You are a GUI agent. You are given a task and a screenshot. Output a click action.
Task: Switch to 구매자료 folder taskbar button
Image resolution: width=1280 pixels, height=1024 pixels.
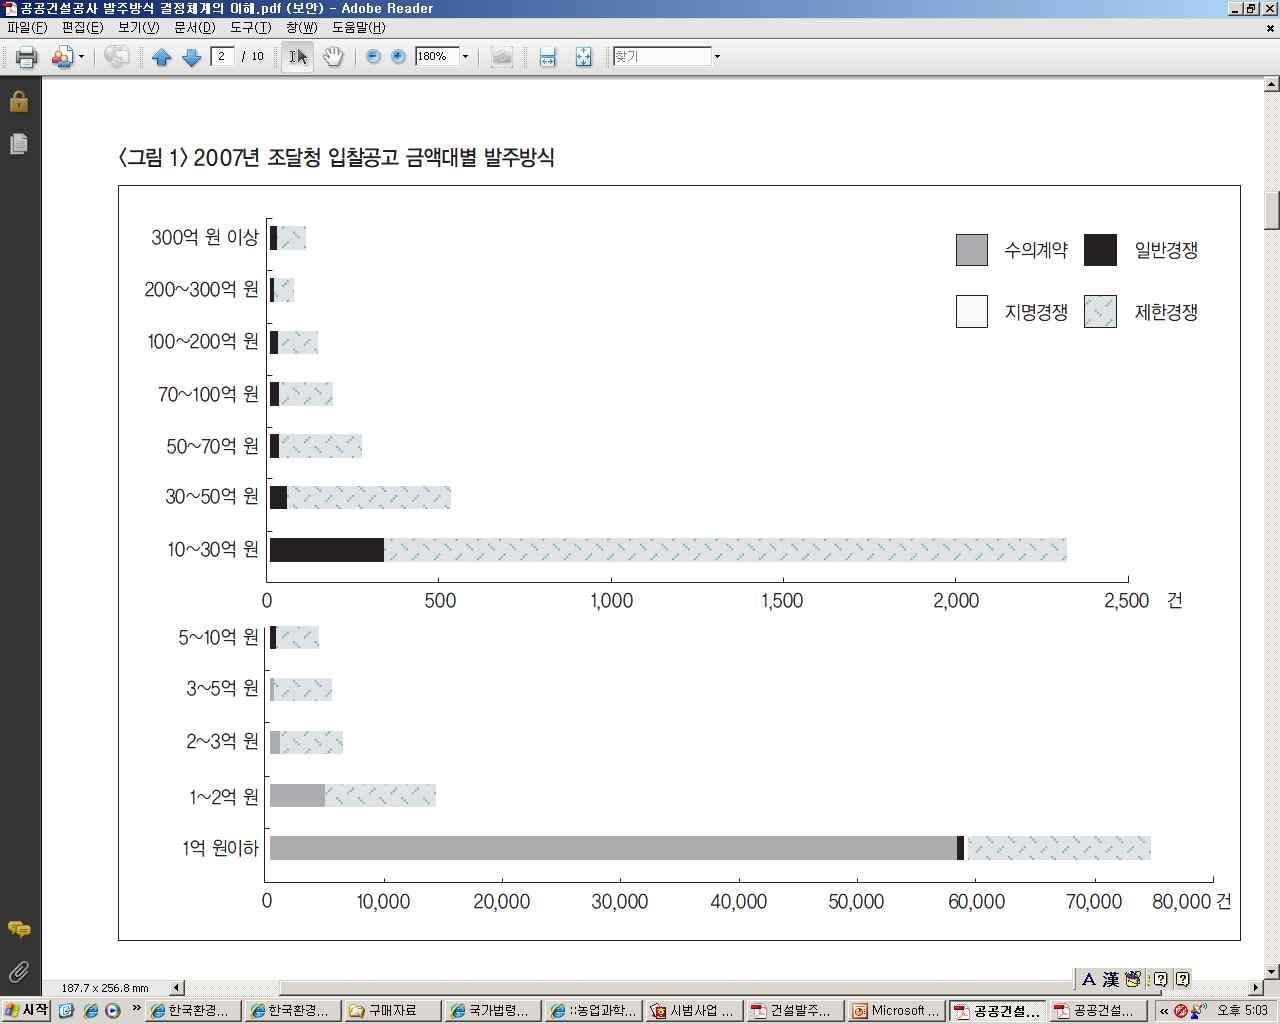tap(393, 1011)
